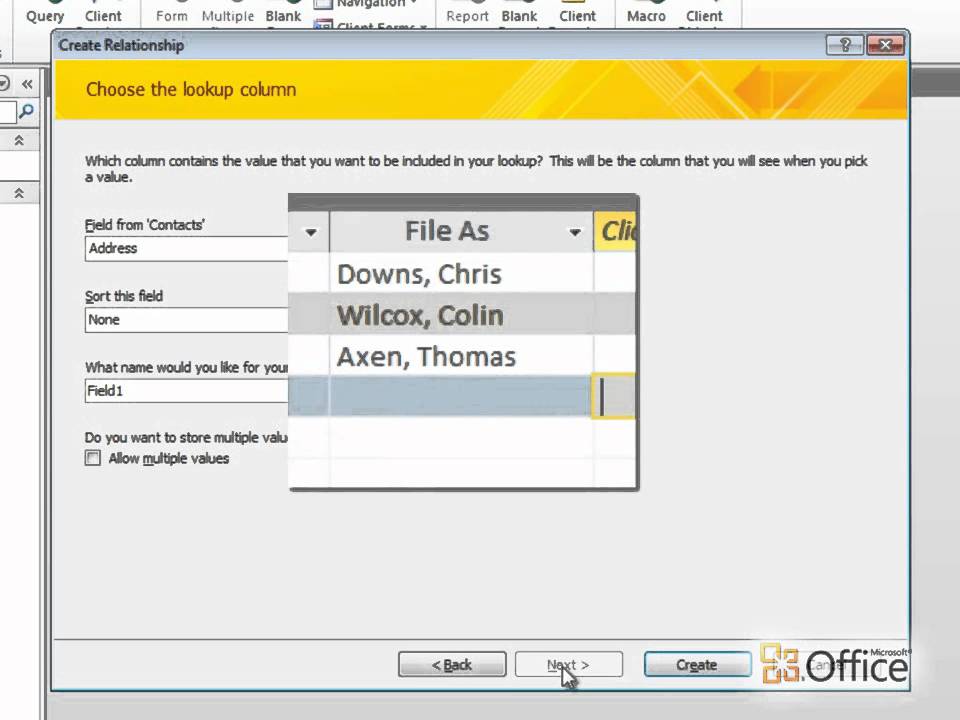Toggle topmost group chevron in navigation pane
Viewport: 960px width, 720px height.
(18, 142)
